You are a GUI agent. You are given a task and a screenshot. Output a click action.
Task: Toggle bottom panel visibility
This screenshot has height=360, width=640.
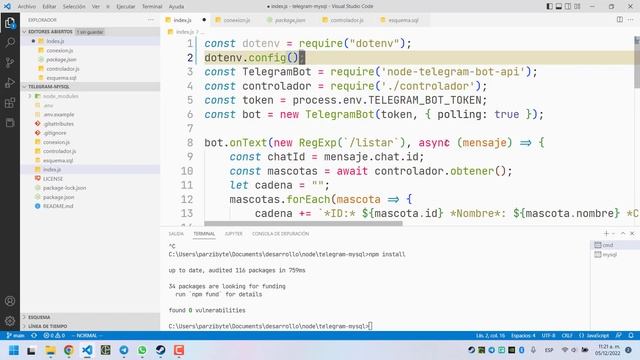pos(559,7)
